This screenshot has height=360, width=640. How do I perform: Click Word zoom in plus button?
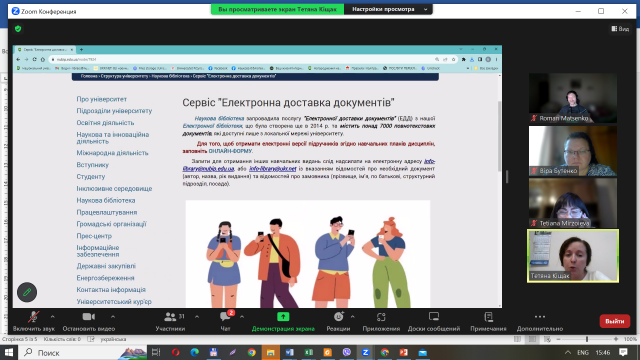pos(616,339)
